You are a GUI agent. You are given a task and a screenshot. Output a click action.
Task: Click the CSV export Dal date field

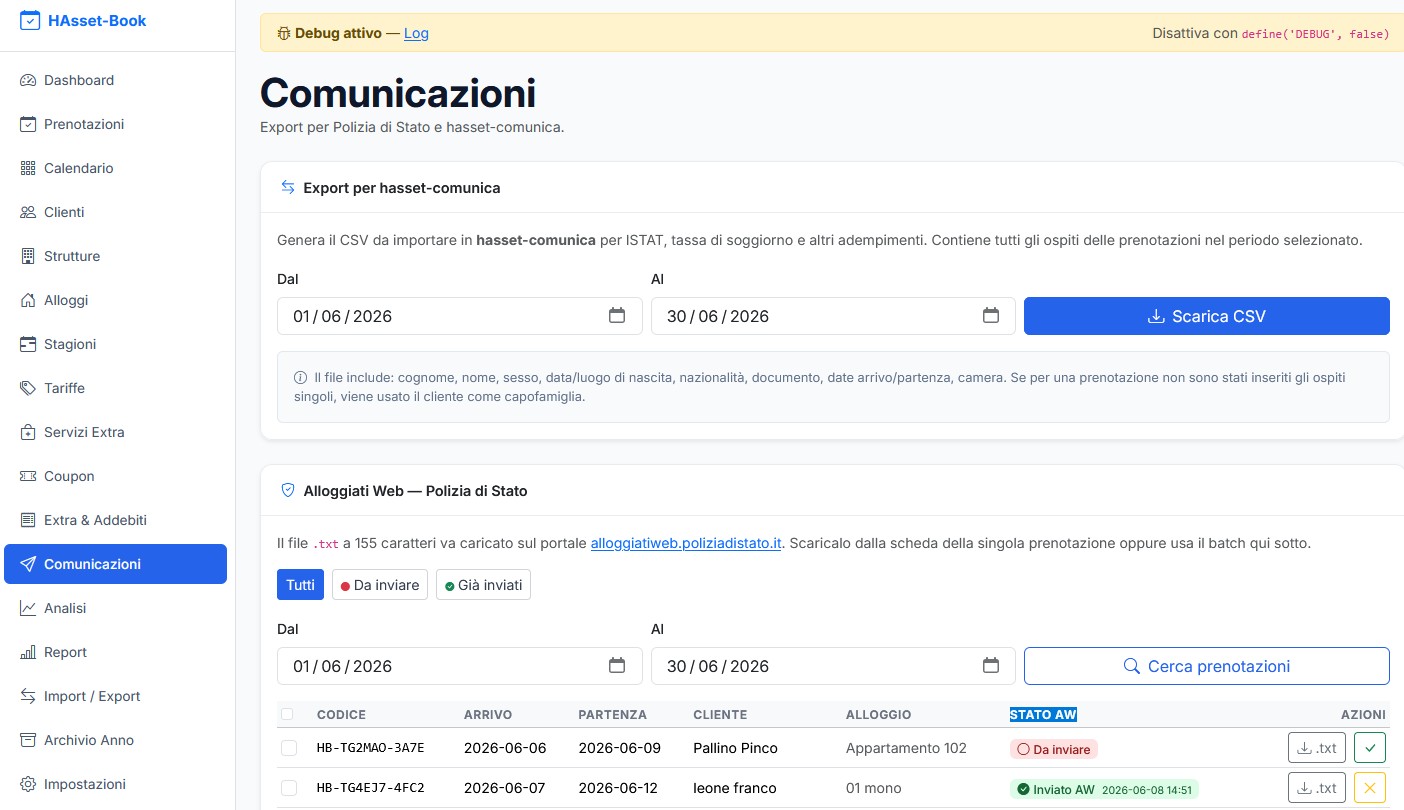(460, 316)
